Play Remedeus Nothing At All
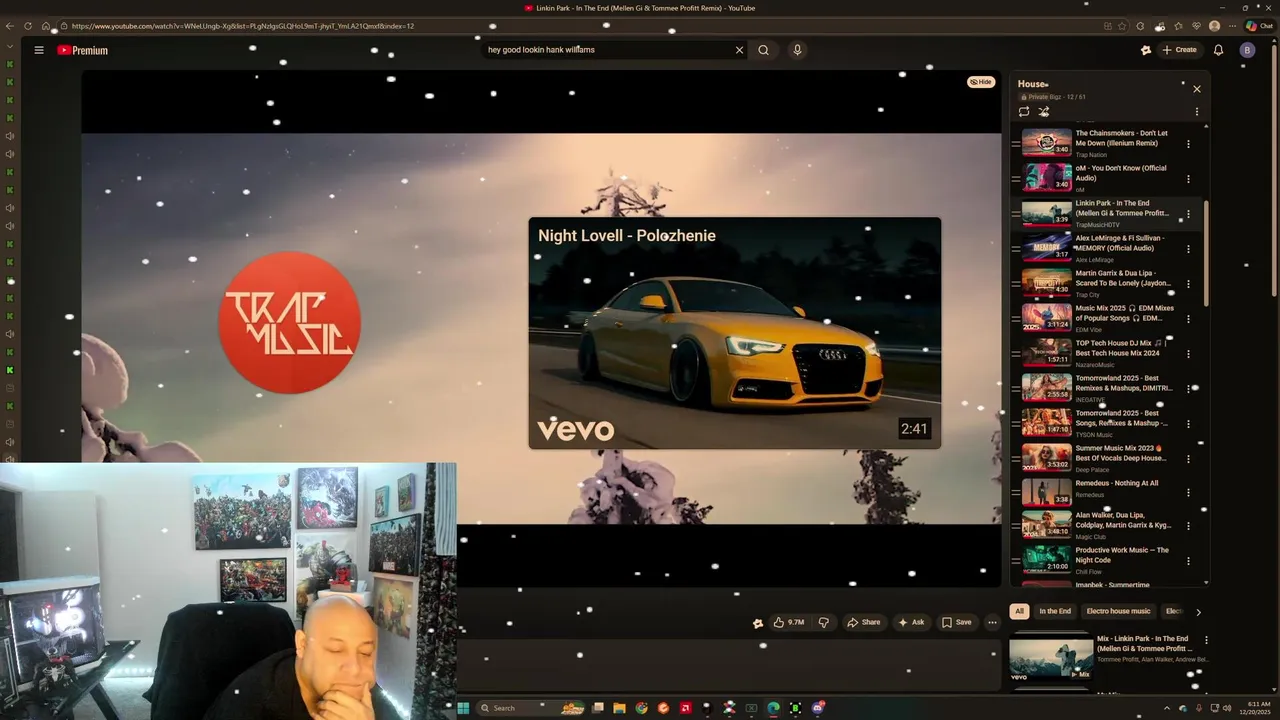The height and width of the screenshot is (720, 1280). pos(1046,493)
